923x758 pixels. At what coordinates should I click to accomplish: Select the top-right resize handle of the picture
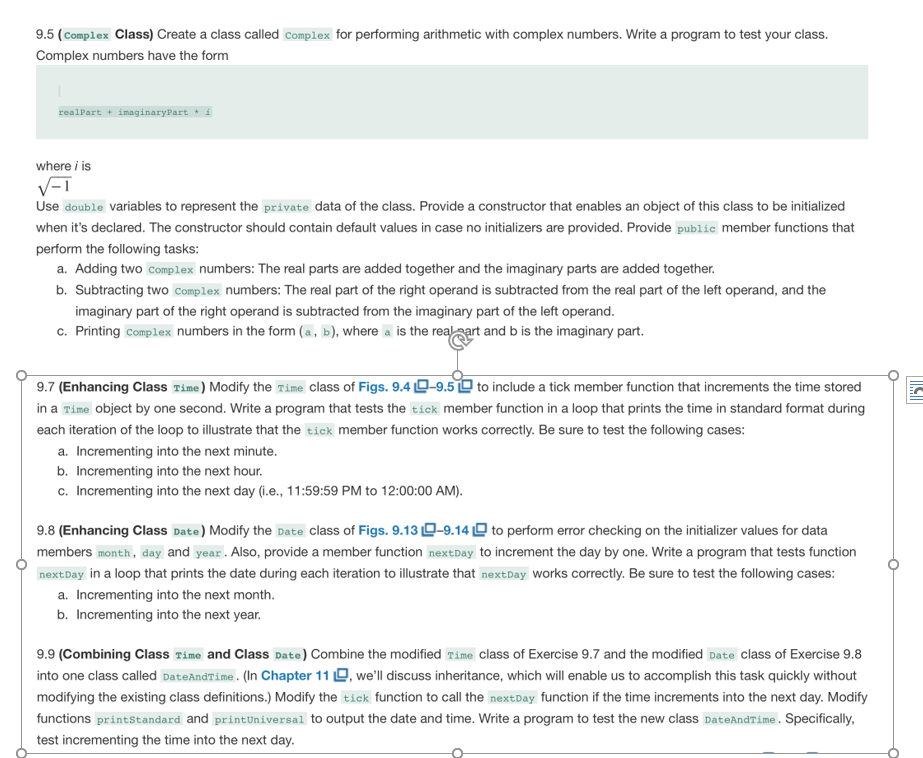click(x=893, y=375)
